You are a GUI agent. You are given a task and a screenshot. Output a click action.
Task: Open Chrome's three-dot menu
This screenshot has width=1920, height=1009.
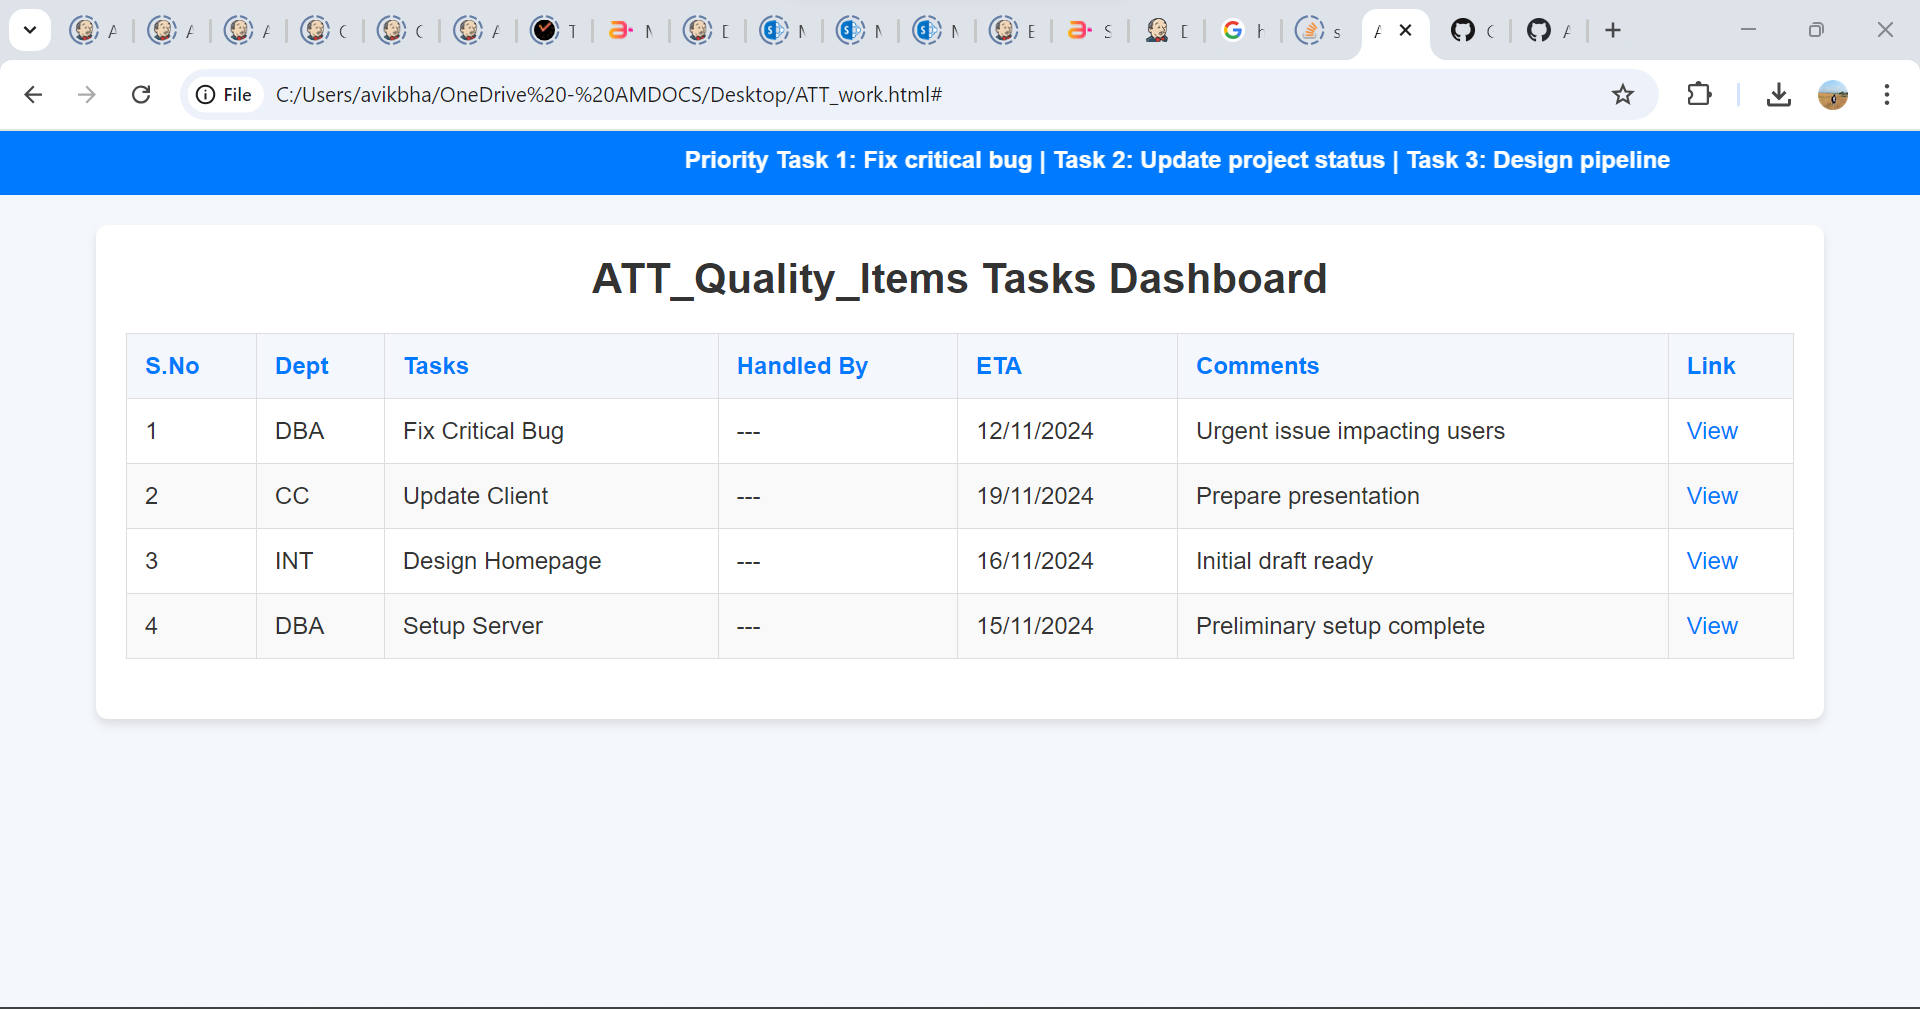pyautogui.click(x=1887, y=95)
